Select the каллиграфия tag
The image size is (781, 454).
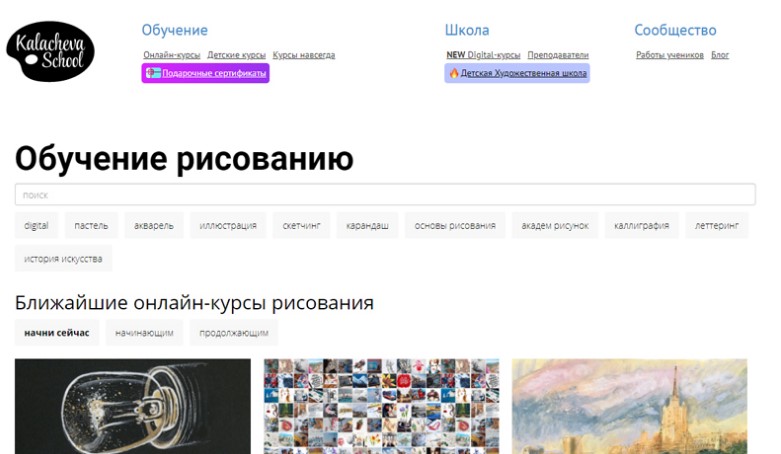641,226
